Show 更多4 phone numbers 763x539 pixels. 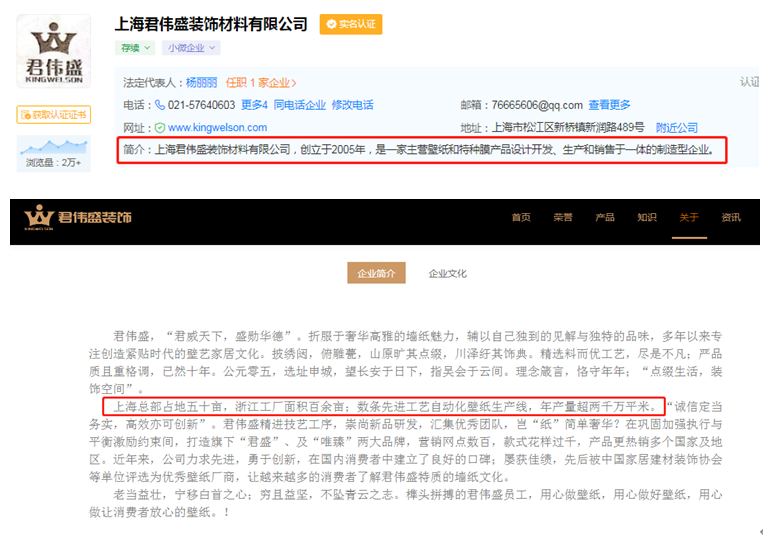254,105
